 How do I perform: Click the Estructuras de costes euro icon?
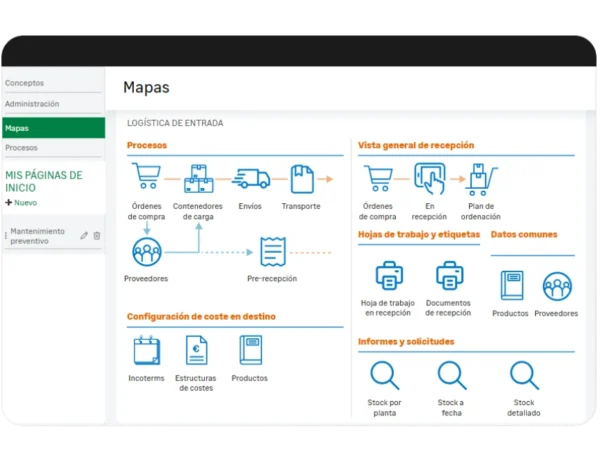[x=197, y=350]
